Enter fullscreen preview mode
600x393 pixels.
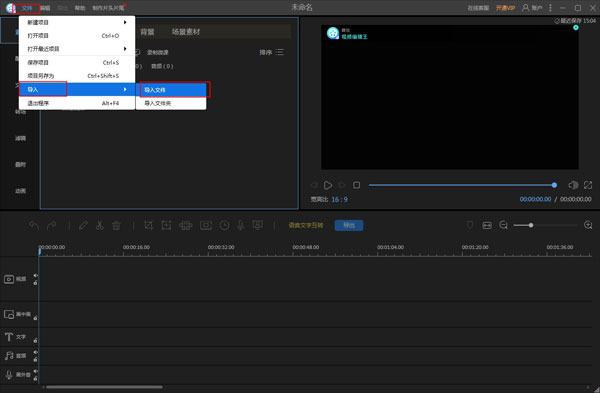point(588,185)
